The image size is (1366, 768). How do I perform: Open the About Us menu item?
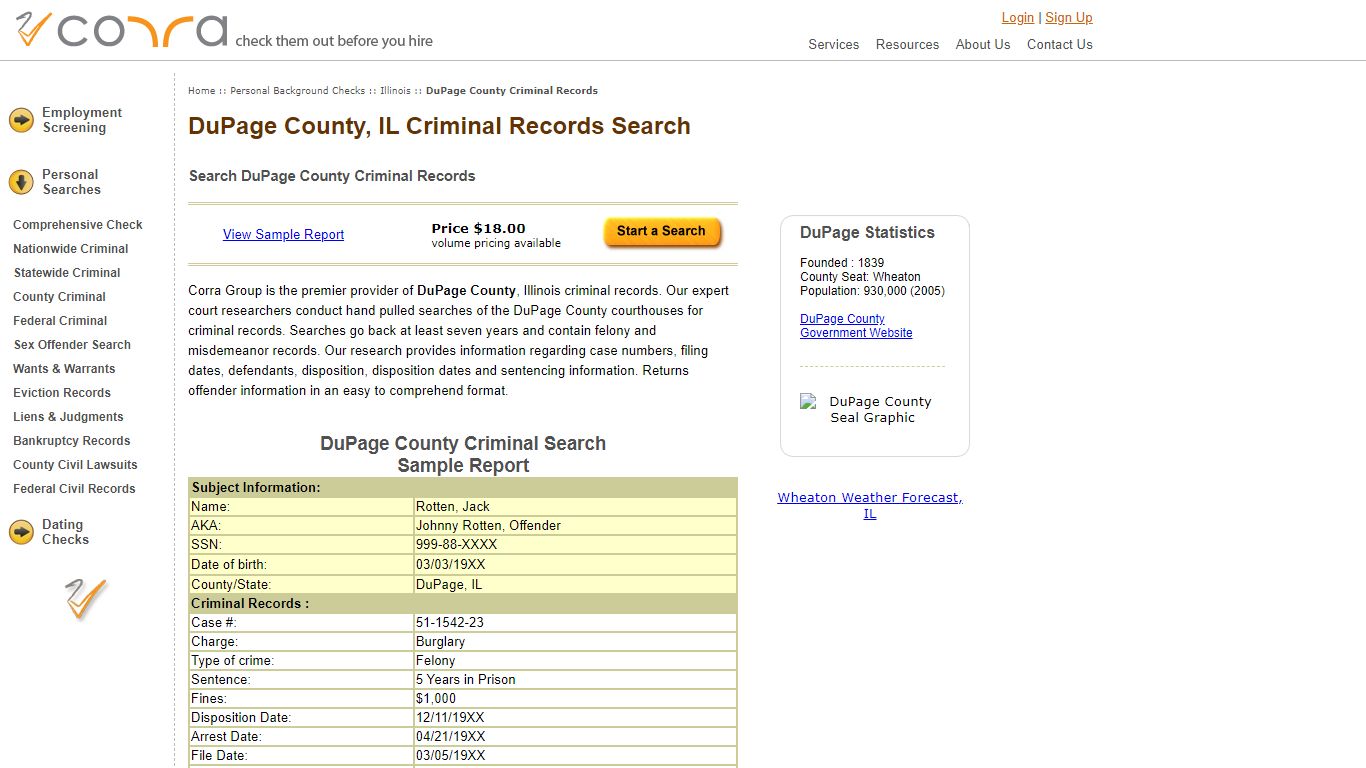[983, 44]
